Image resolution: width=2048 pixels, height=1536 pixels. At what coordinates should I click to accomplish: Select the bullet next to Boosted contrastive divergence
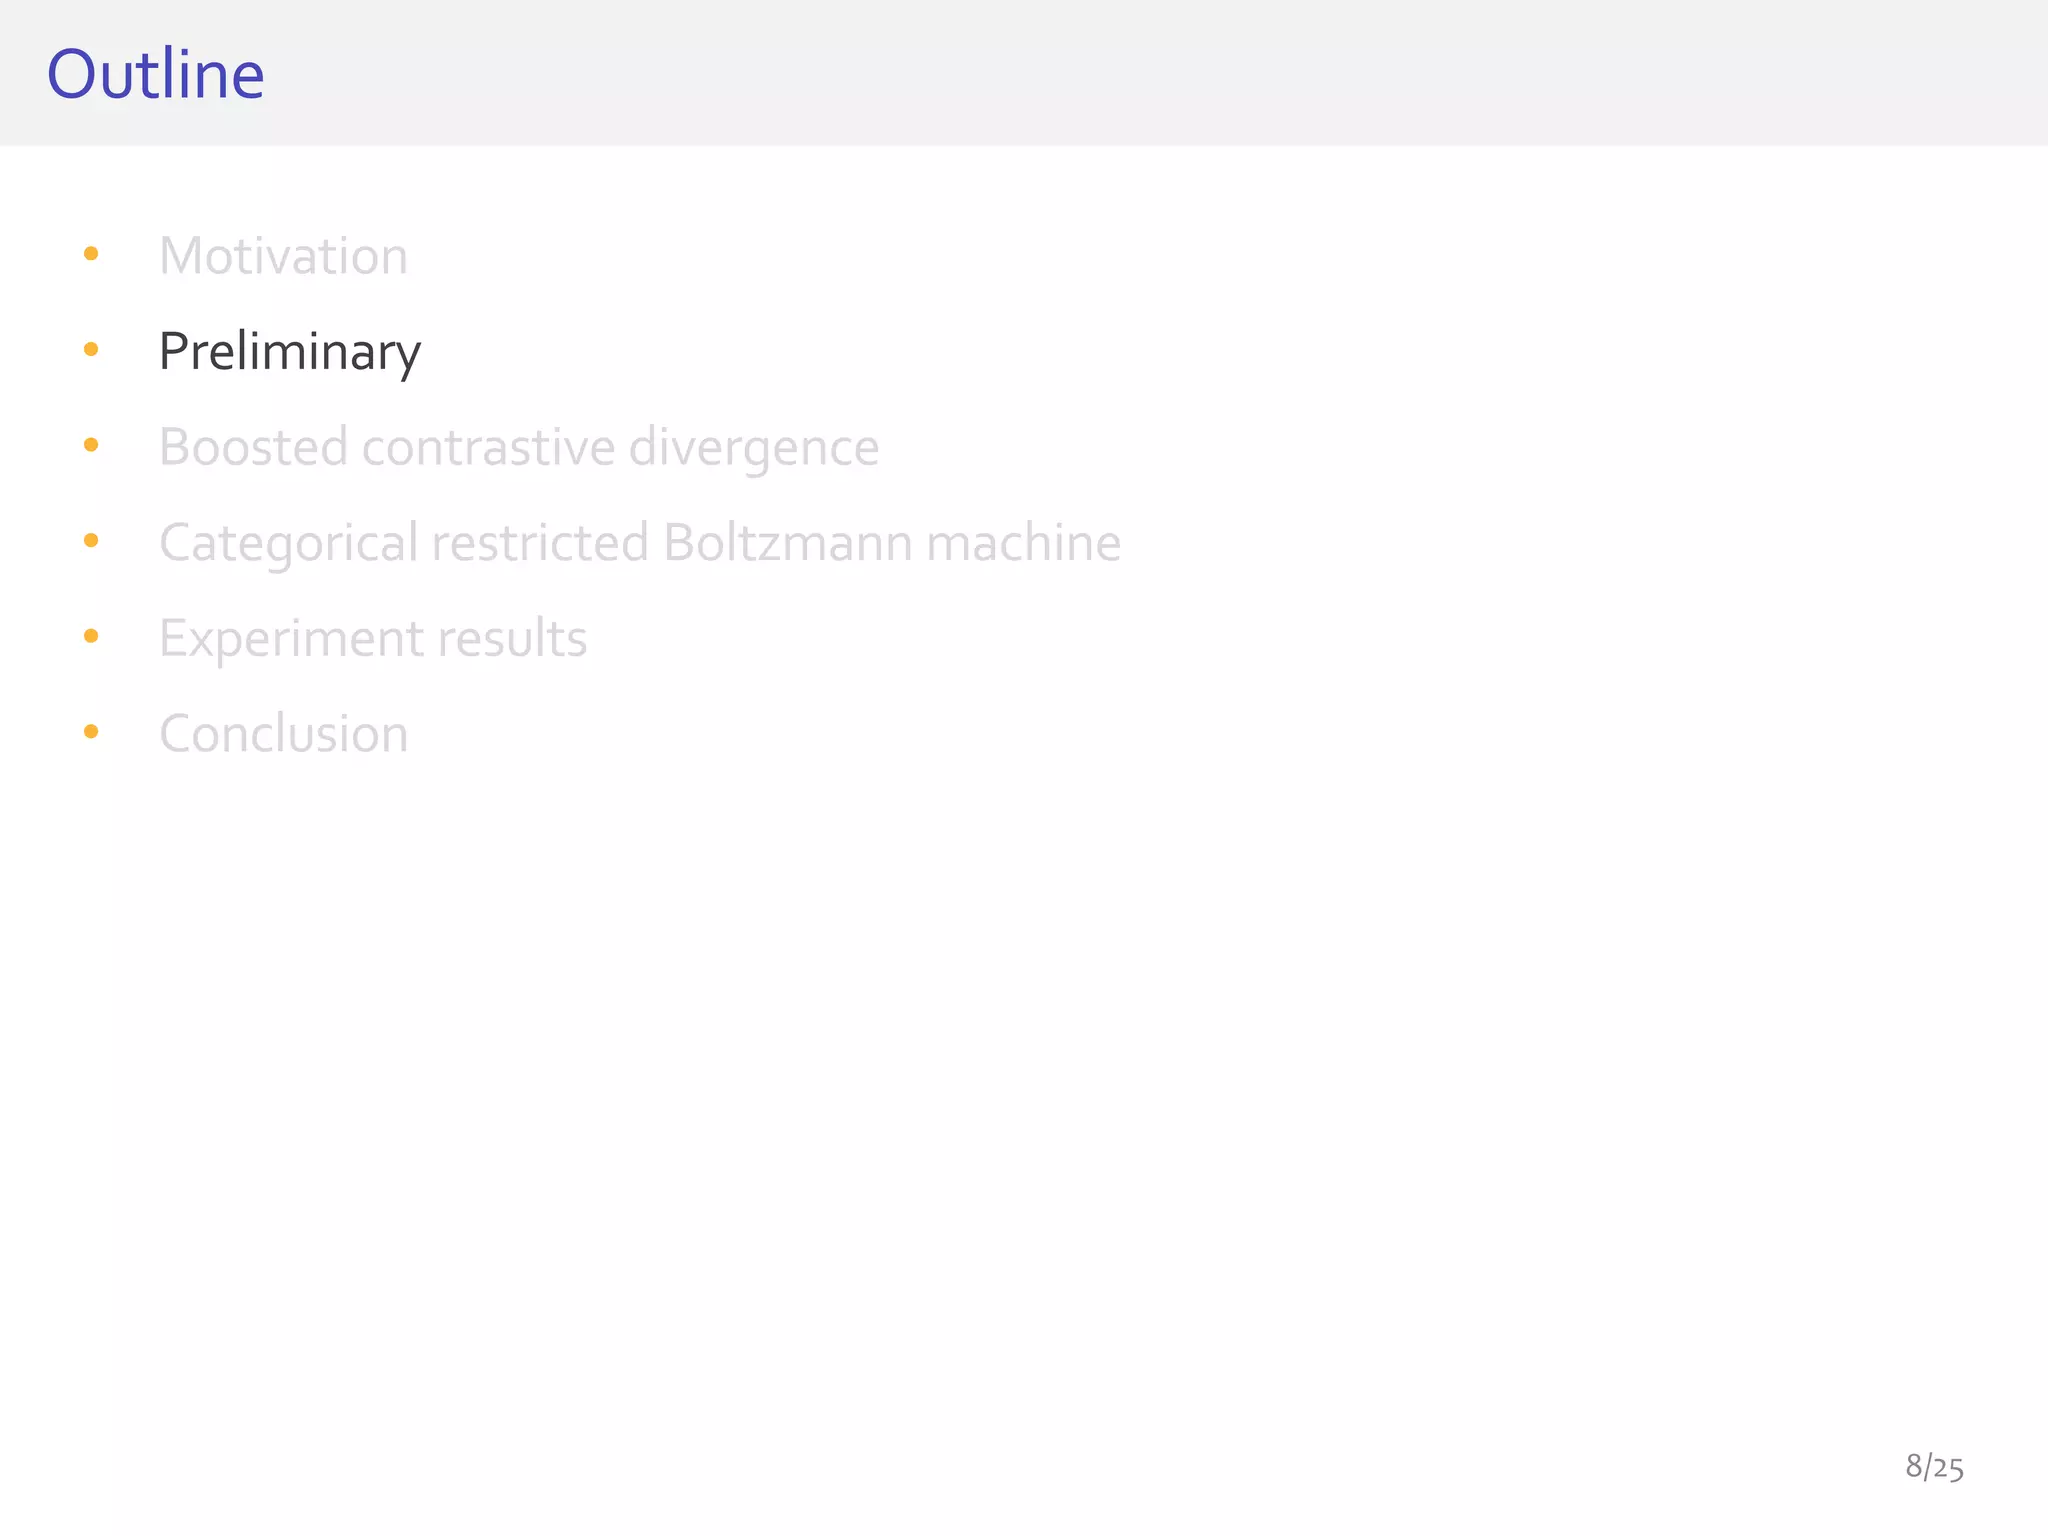91,445
